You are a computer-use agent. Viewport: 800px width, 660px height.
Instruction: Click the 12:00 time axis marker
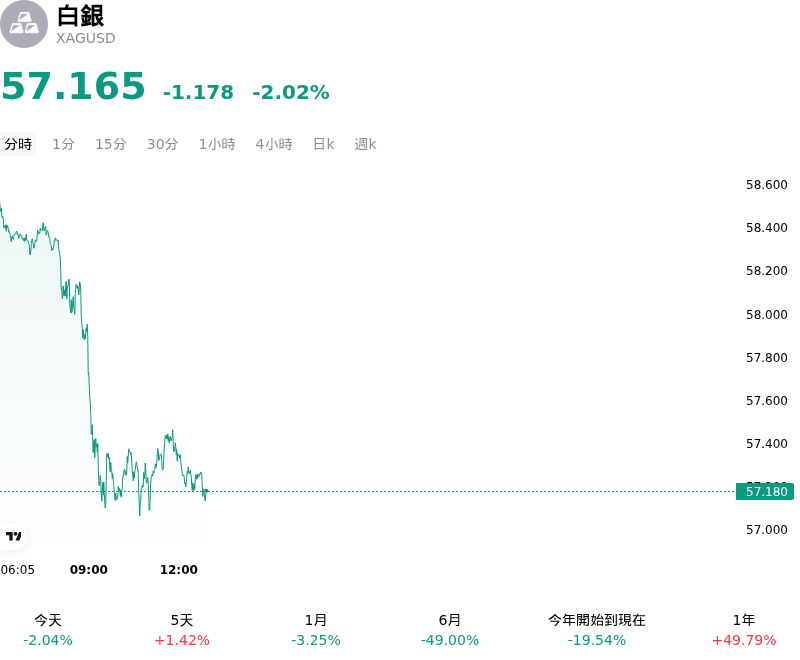179,570
